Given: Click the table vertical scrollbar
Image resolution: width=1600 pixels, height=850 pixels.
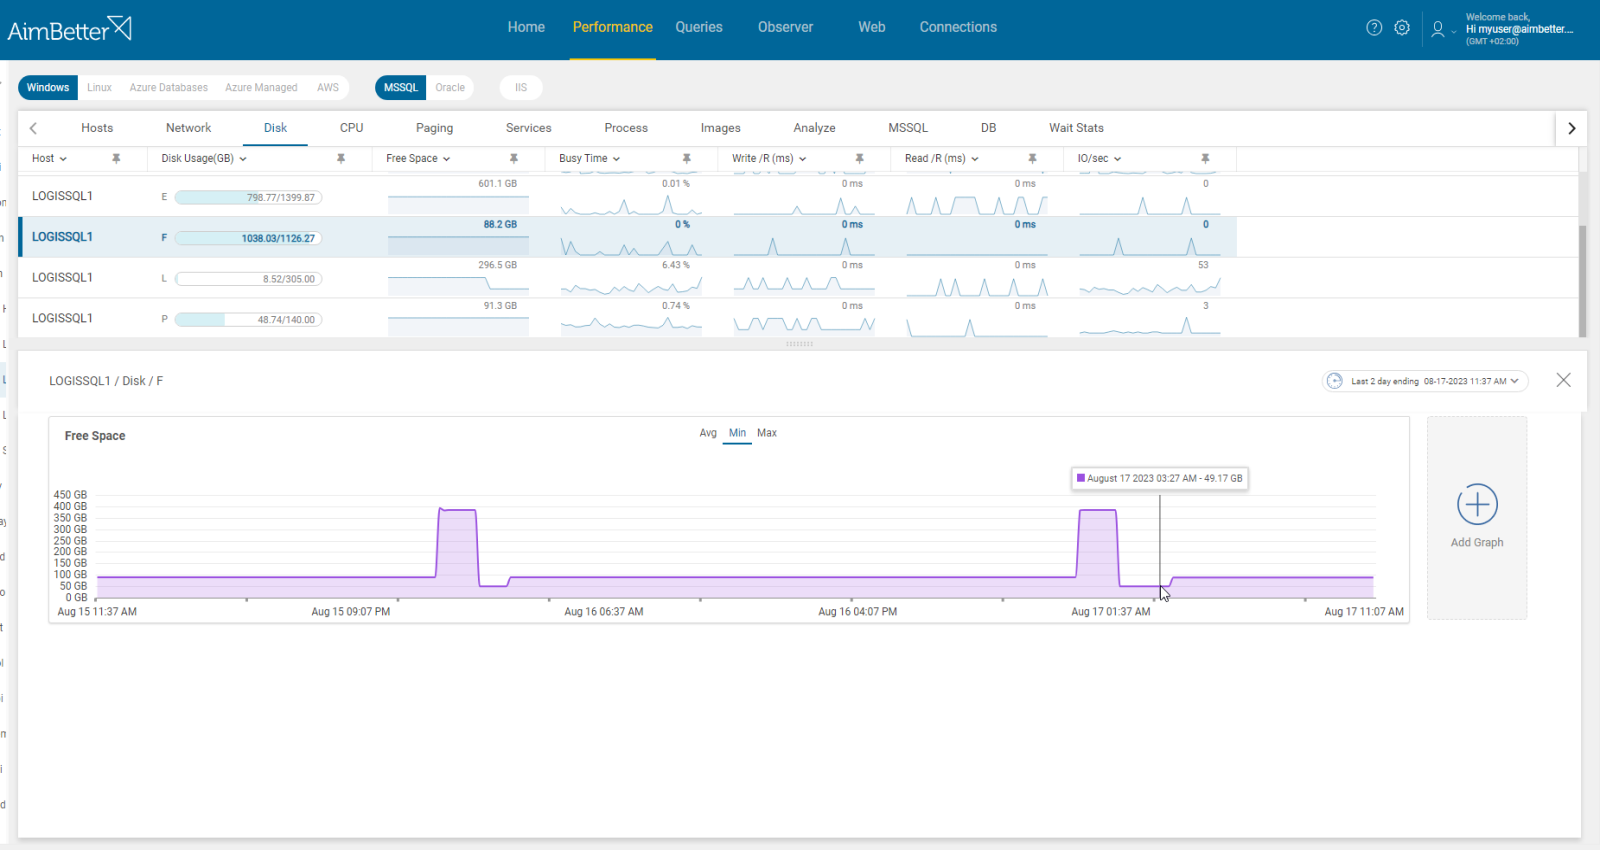Looking at the screenshot, I should [1583, 281].
